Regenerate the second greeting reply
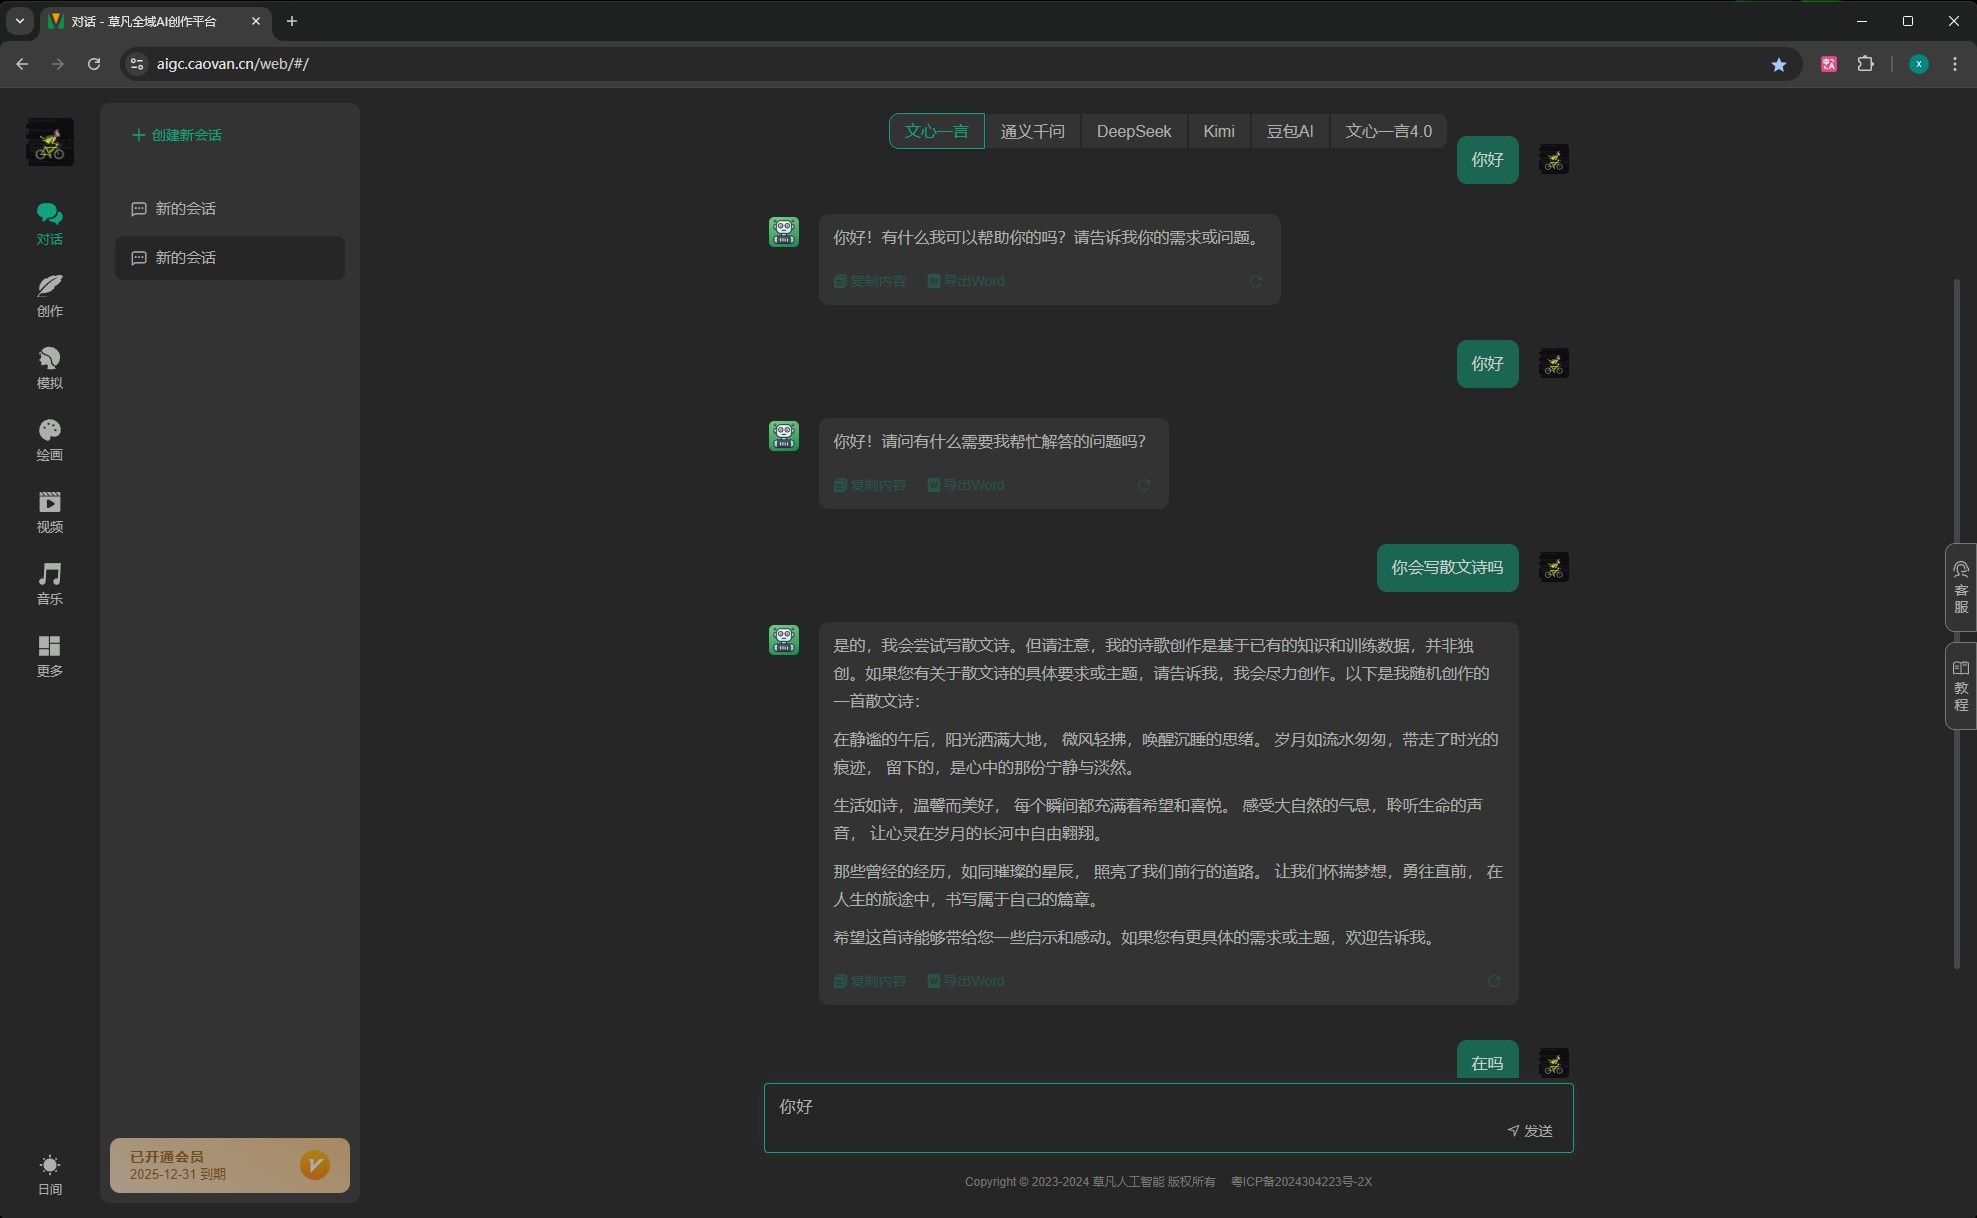 [1144, 485]
